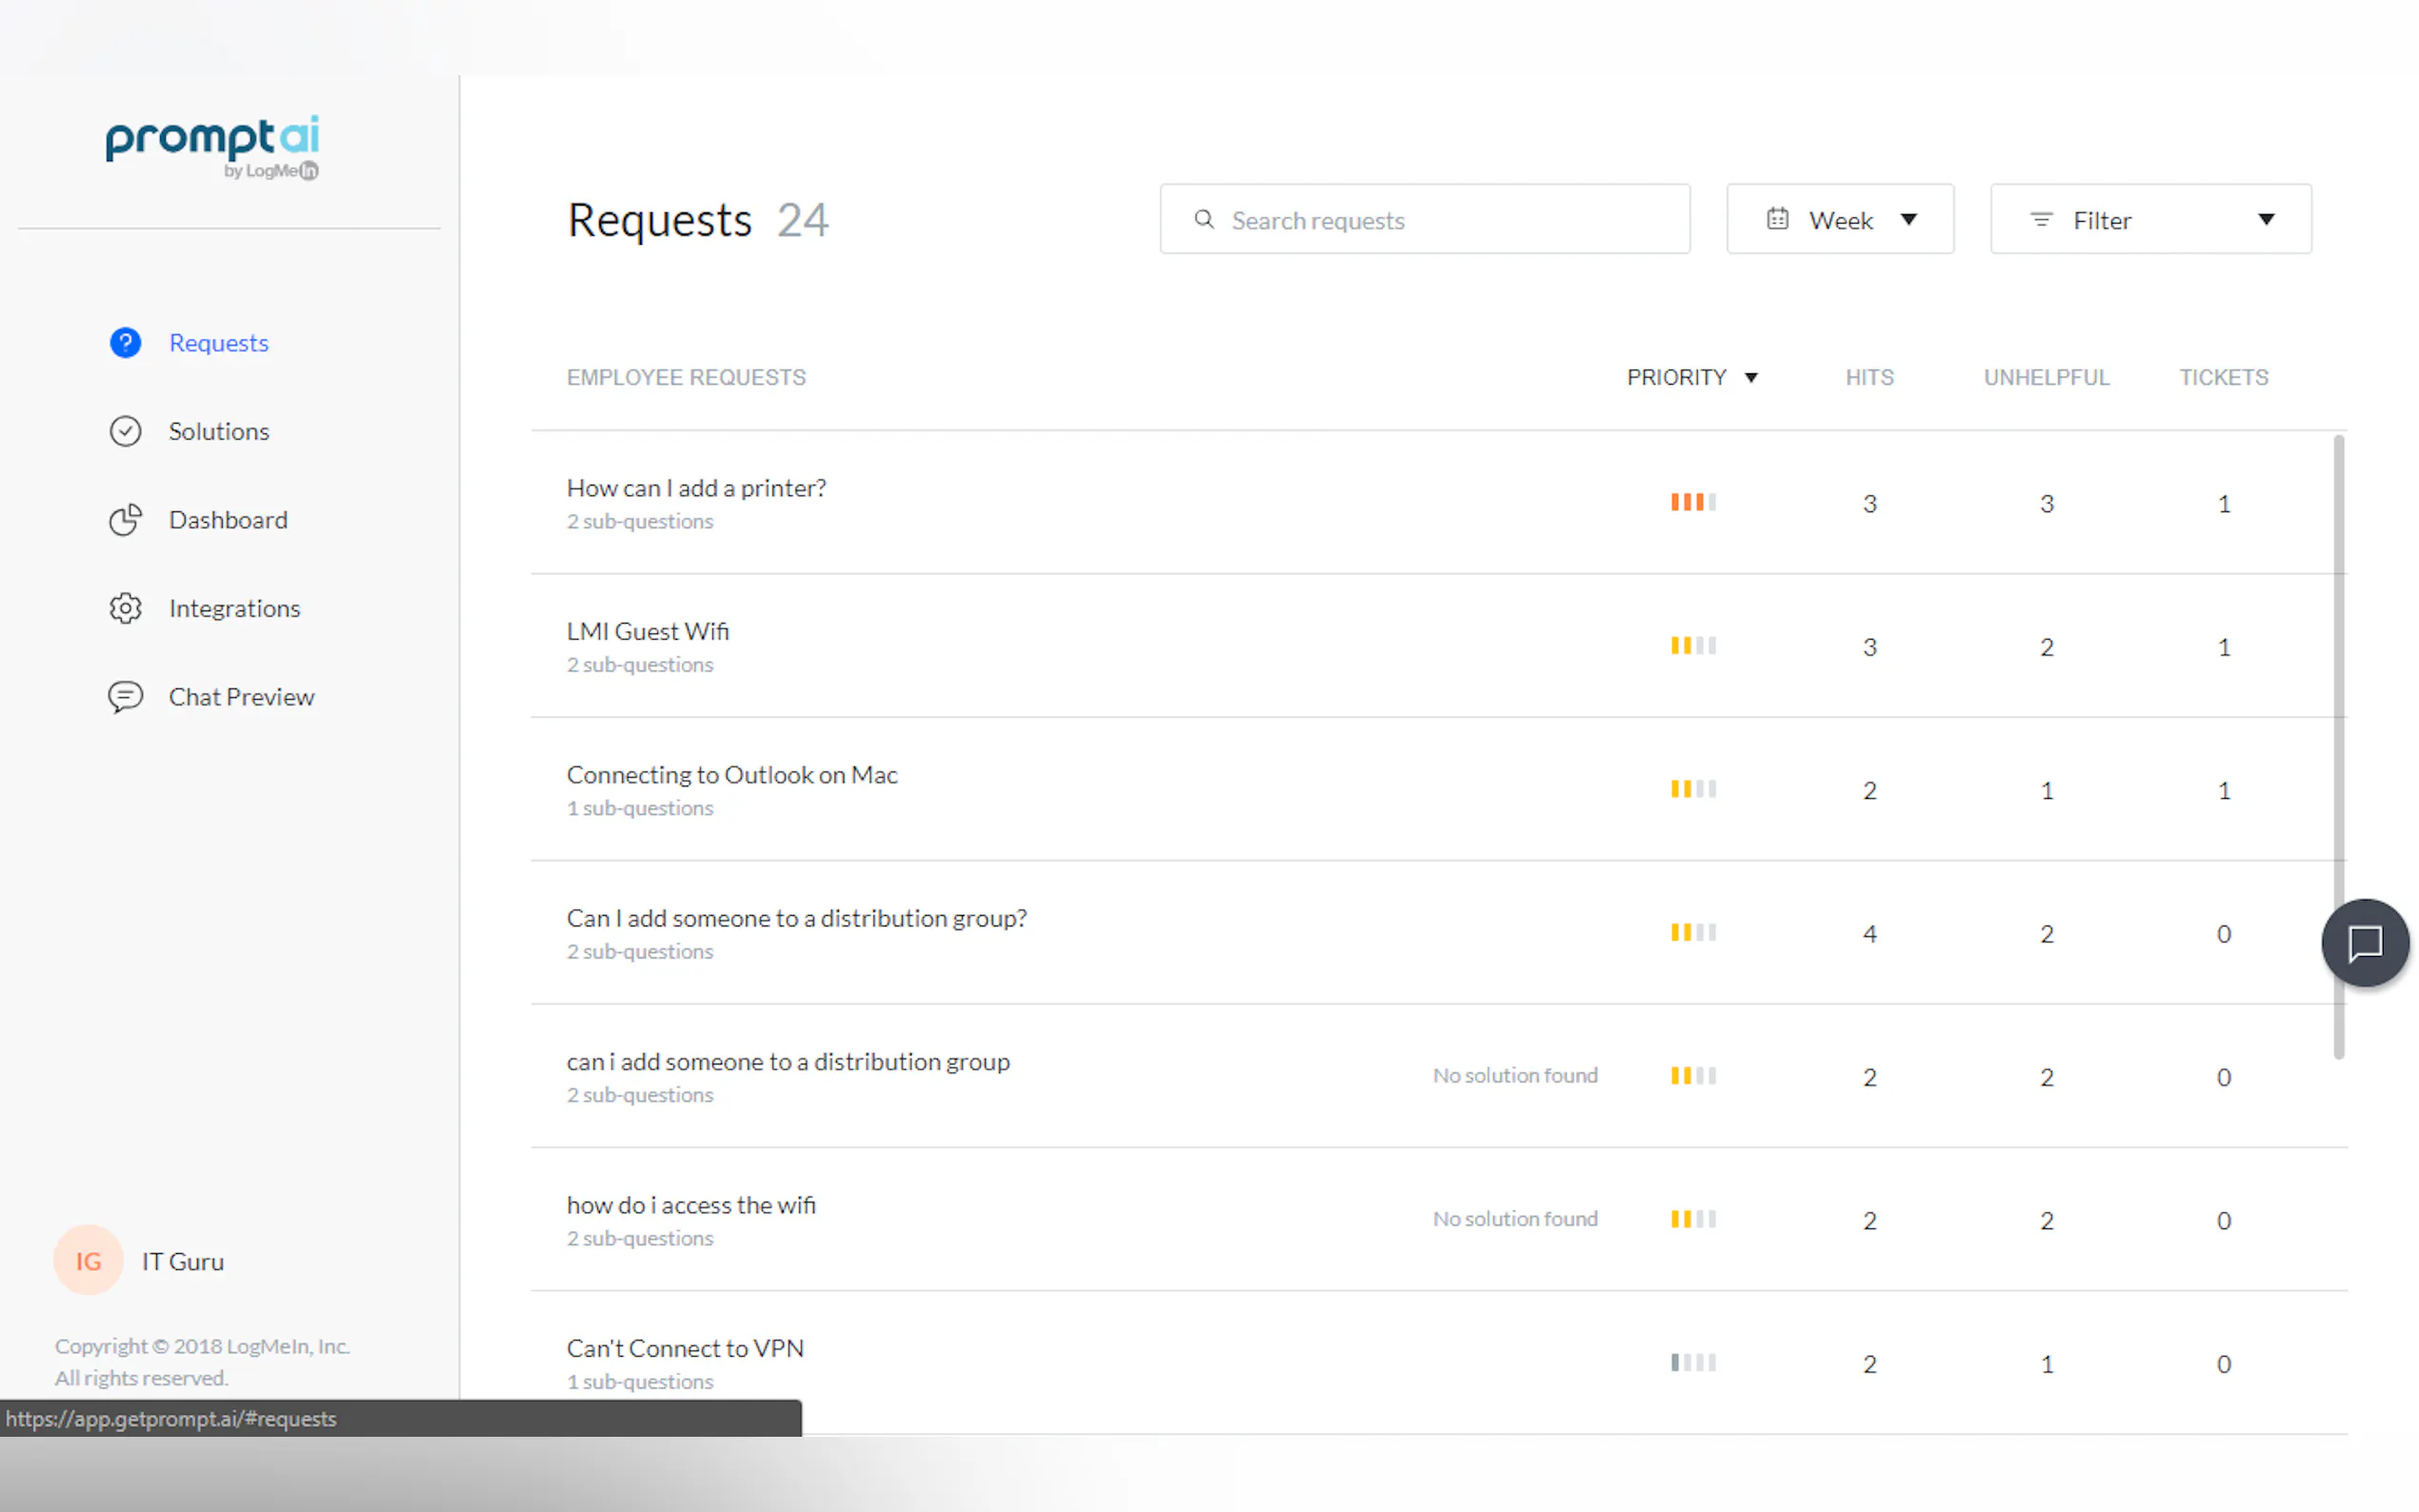Click the Chat Preview speech bubble icon

(125, 696)
